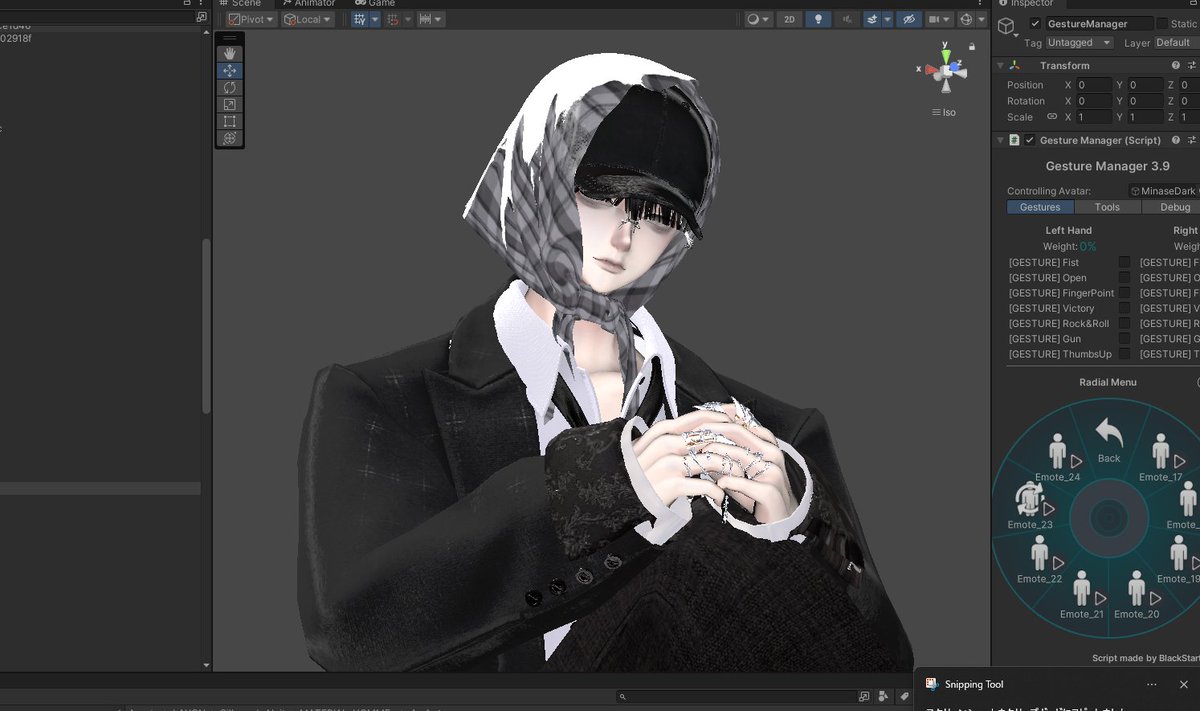Play Emote_21 in the radial menu
1200x711 pixels.
pyautogui.click(x=1082, y=594)
